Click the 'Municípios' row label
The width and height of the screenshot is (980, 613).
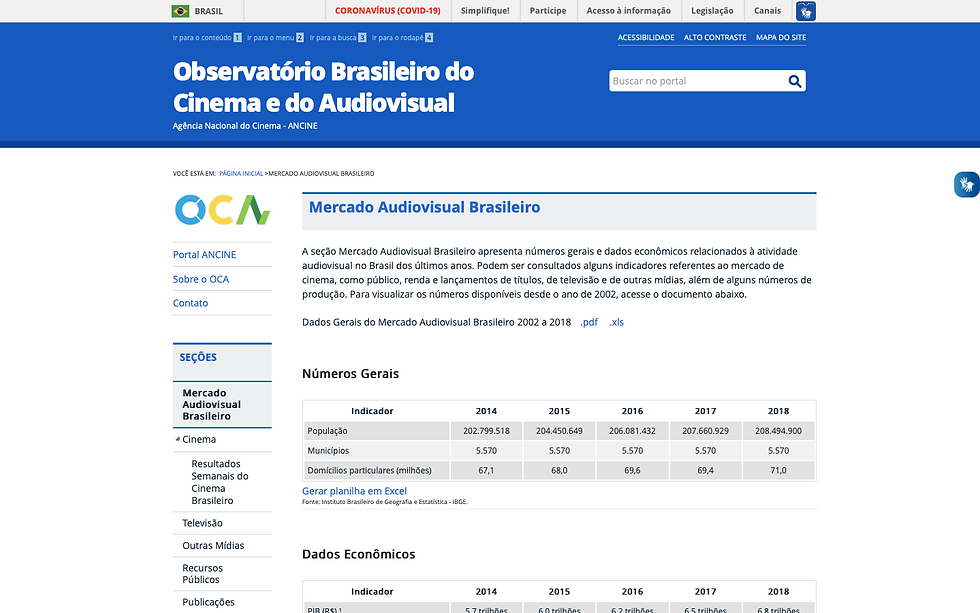coord(328,451)
